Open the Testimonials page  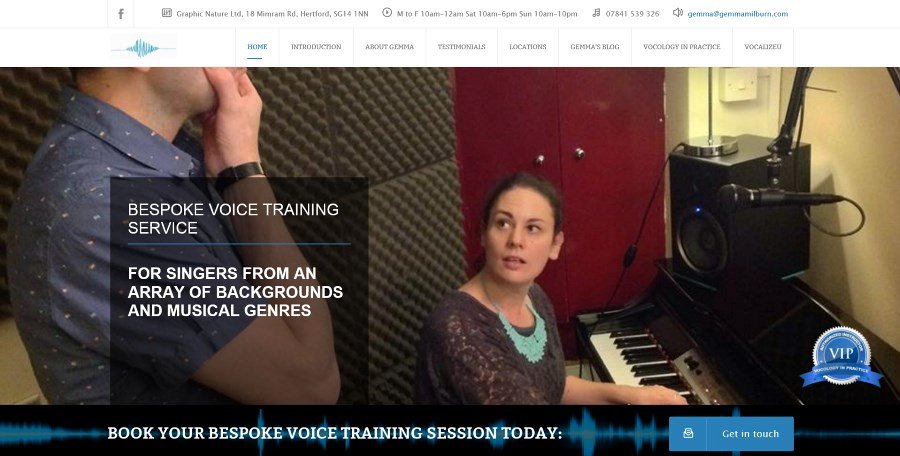pyautogui.click(x=461, y=47)
